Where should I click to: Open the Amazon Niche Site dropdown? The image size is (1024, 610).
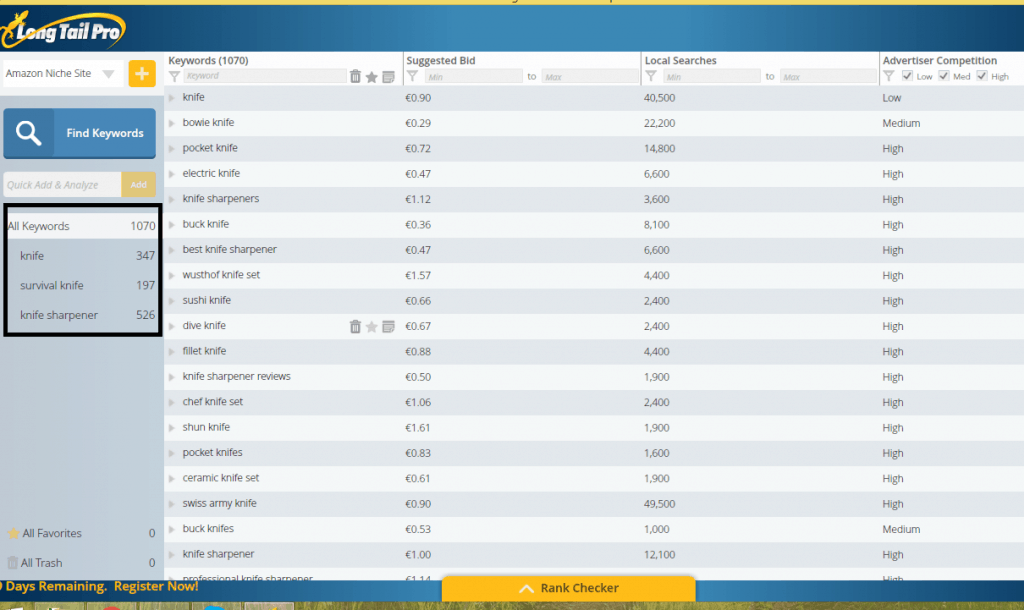coord(106,73)
